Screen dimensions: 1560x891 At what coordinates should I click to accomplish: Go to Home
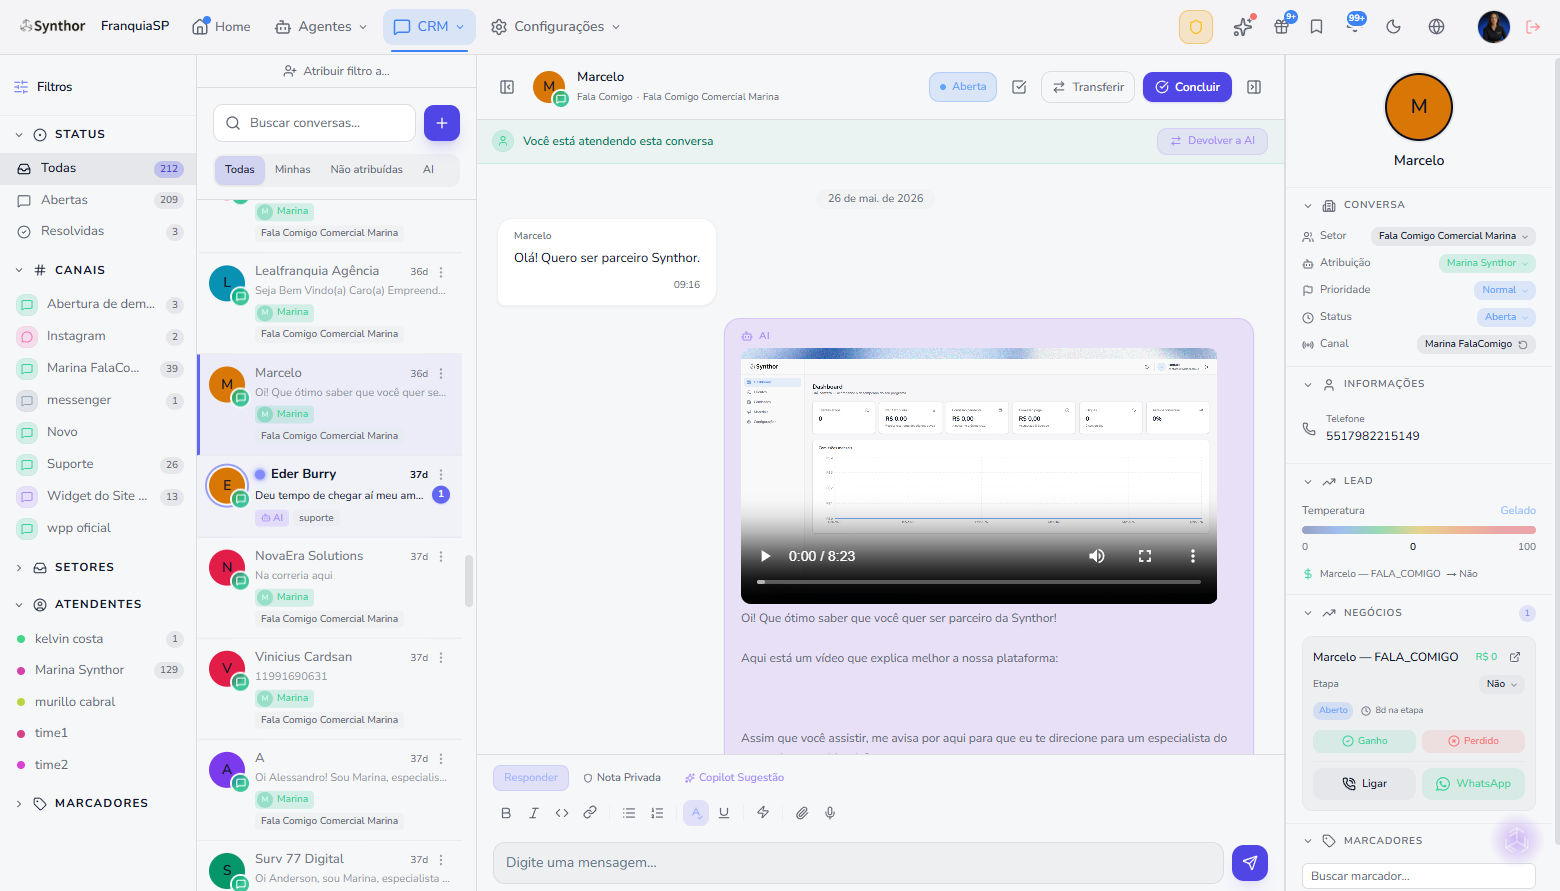click(221, 27)
